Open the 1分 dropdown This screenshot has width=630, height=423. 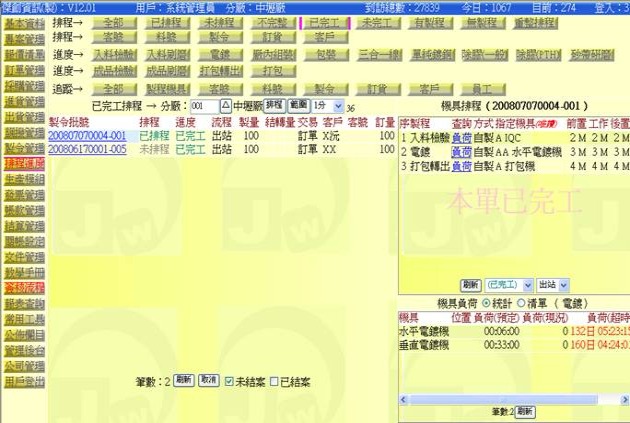[327, 105]
